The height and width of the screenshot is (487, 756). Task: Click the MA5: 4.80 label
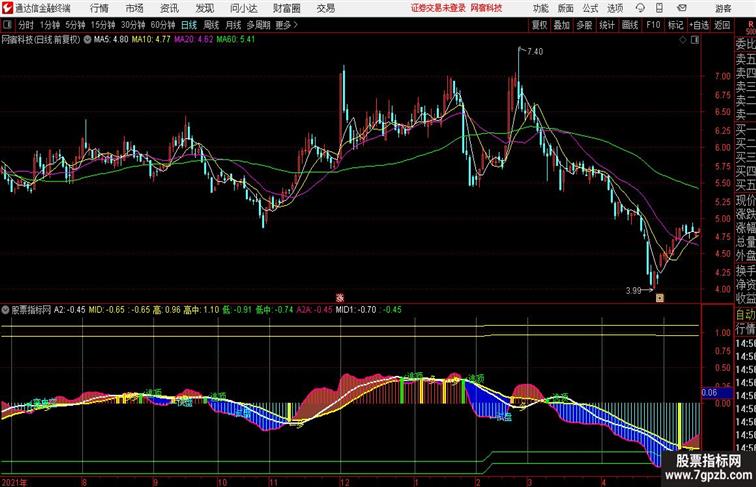click(111, 40)
